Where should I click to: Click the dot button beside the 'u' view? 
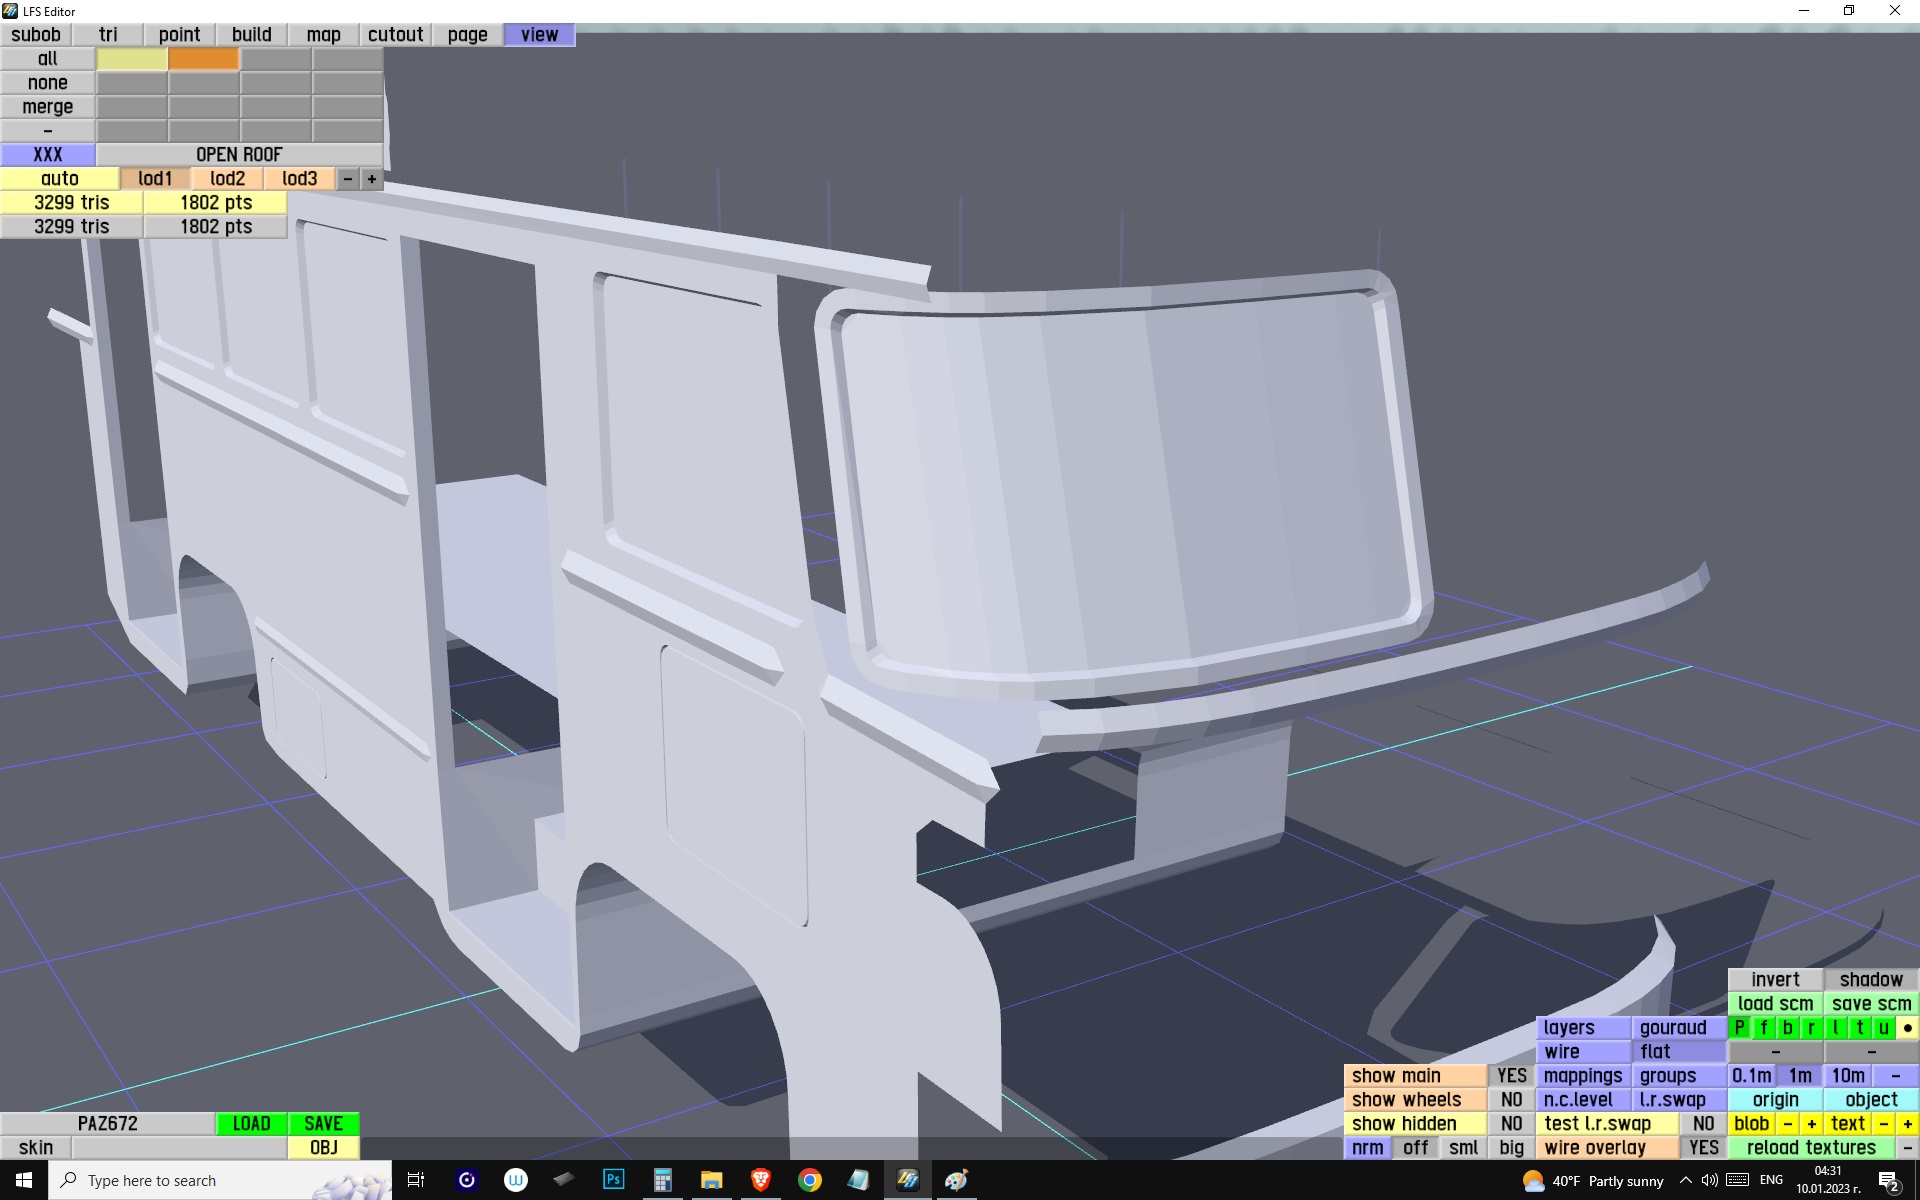(x=1907, y=1028)
